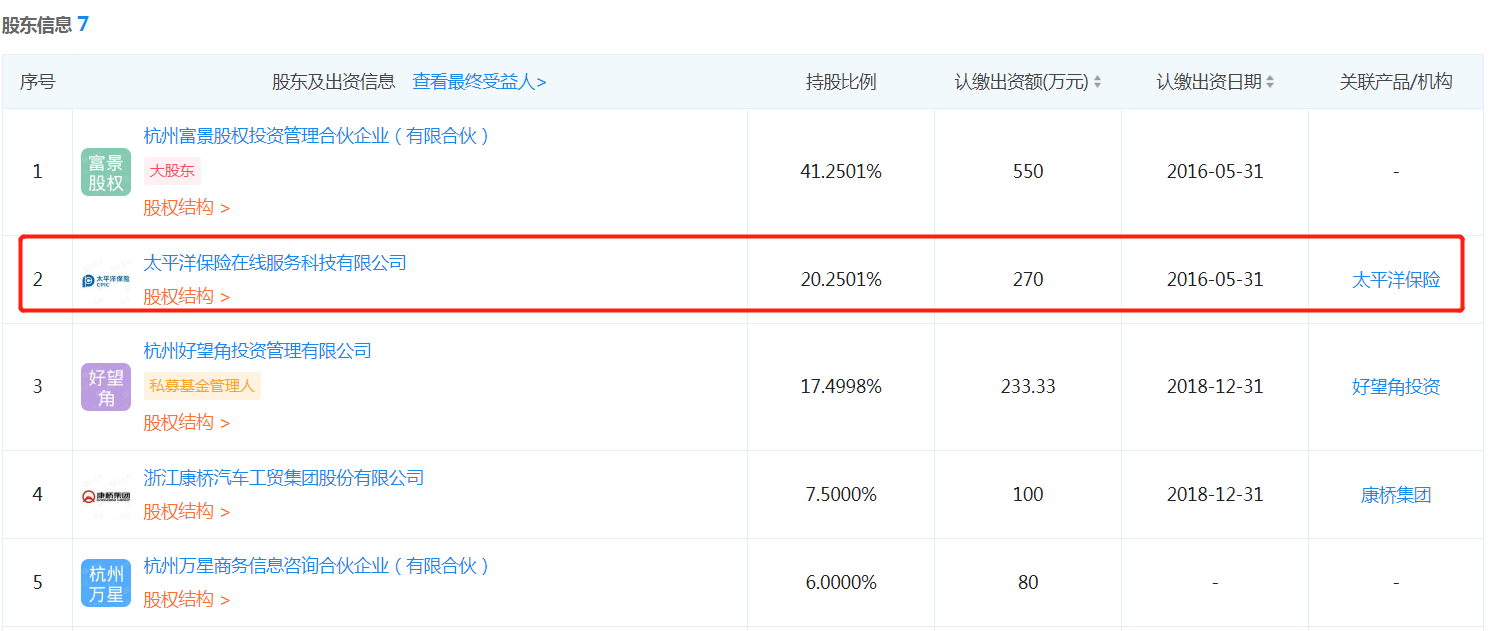Click the 杭州万星 shareholder avatar icon
1497x631 pixels.
pyautogui.click(x=105, y=583)
